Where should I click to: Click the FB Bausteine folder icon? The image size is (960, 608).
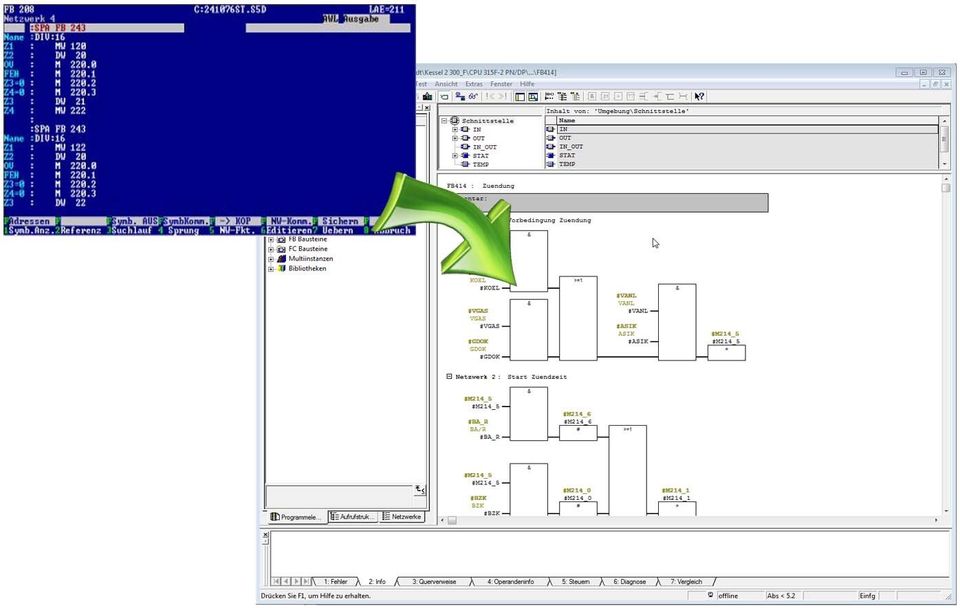pyautogui.click(x=281, y=239)
